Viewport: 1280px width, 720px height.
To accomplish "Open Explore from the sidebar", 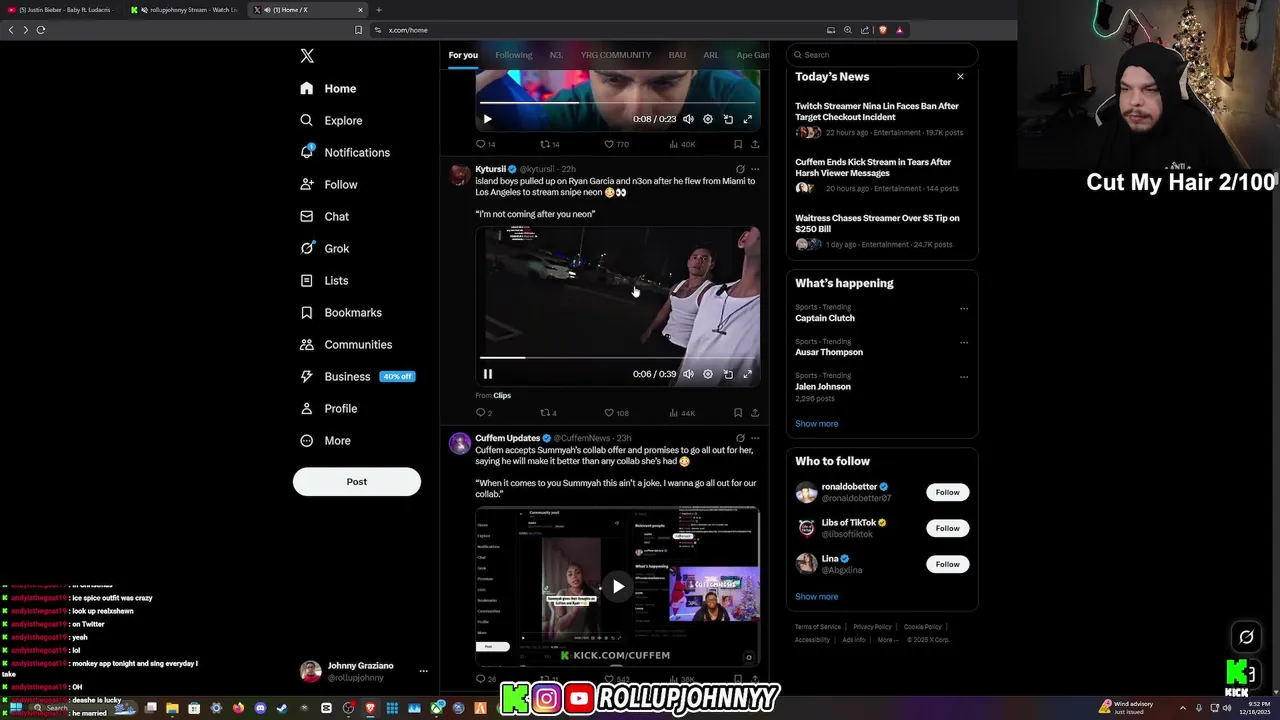I will pyautogui.click(x=331, y=120).
